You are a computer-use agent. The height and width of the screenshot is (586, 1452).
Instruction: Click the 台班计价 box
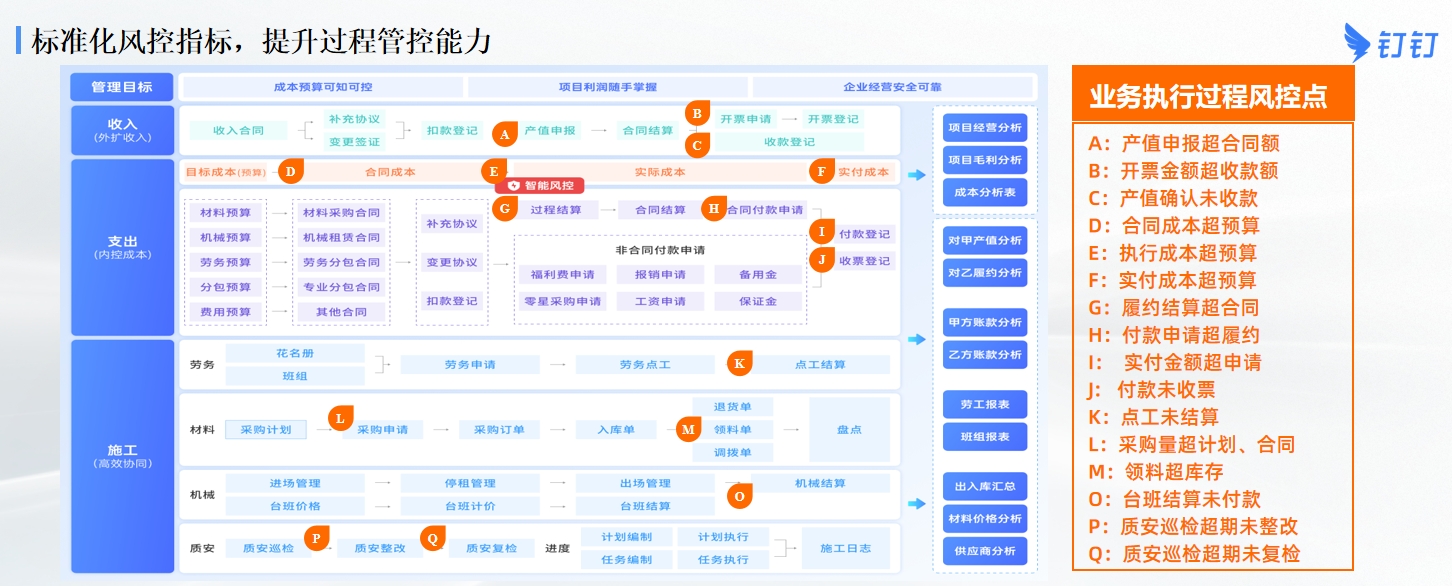[470, 506]
